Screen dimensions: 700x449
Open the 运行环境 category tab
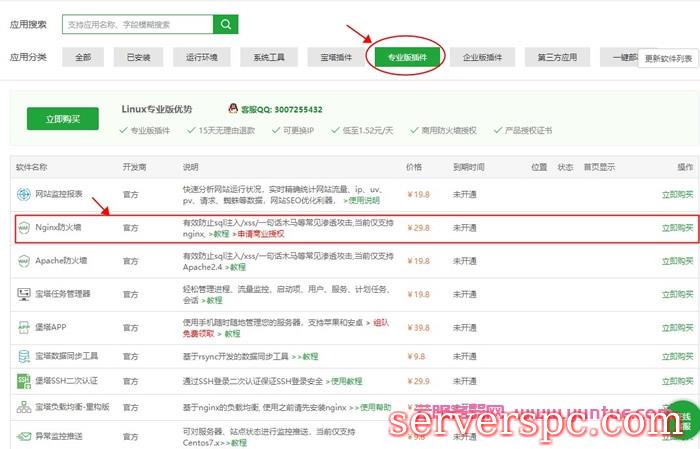196,58
